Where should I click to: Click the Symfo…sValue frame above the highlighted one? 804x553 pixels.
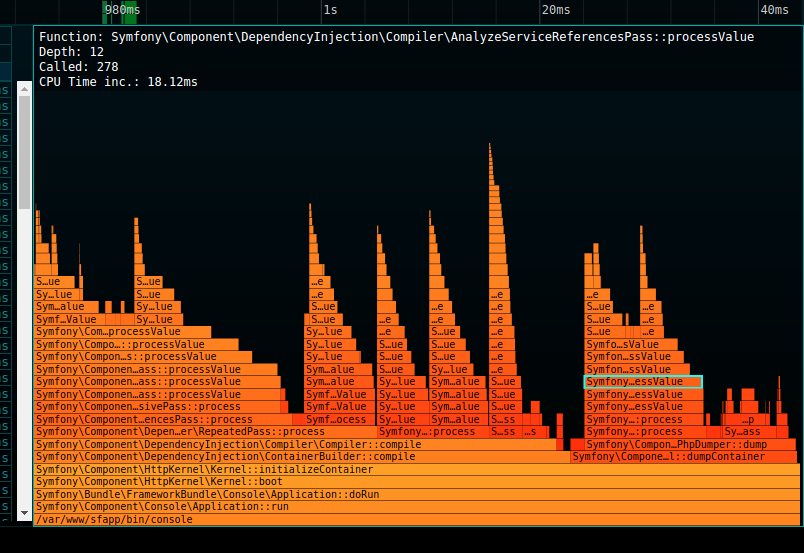(x=631, y=344)
